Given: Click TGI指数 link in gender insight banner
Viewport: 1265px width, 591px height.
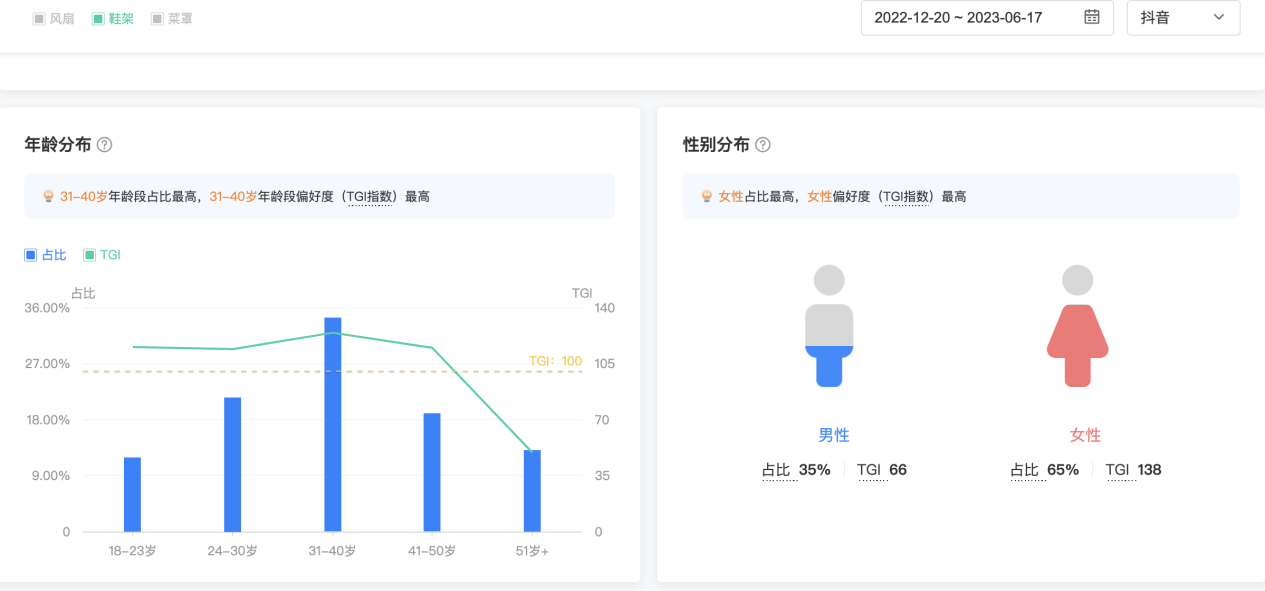Looking at the screenshot, I should (908, 197).
